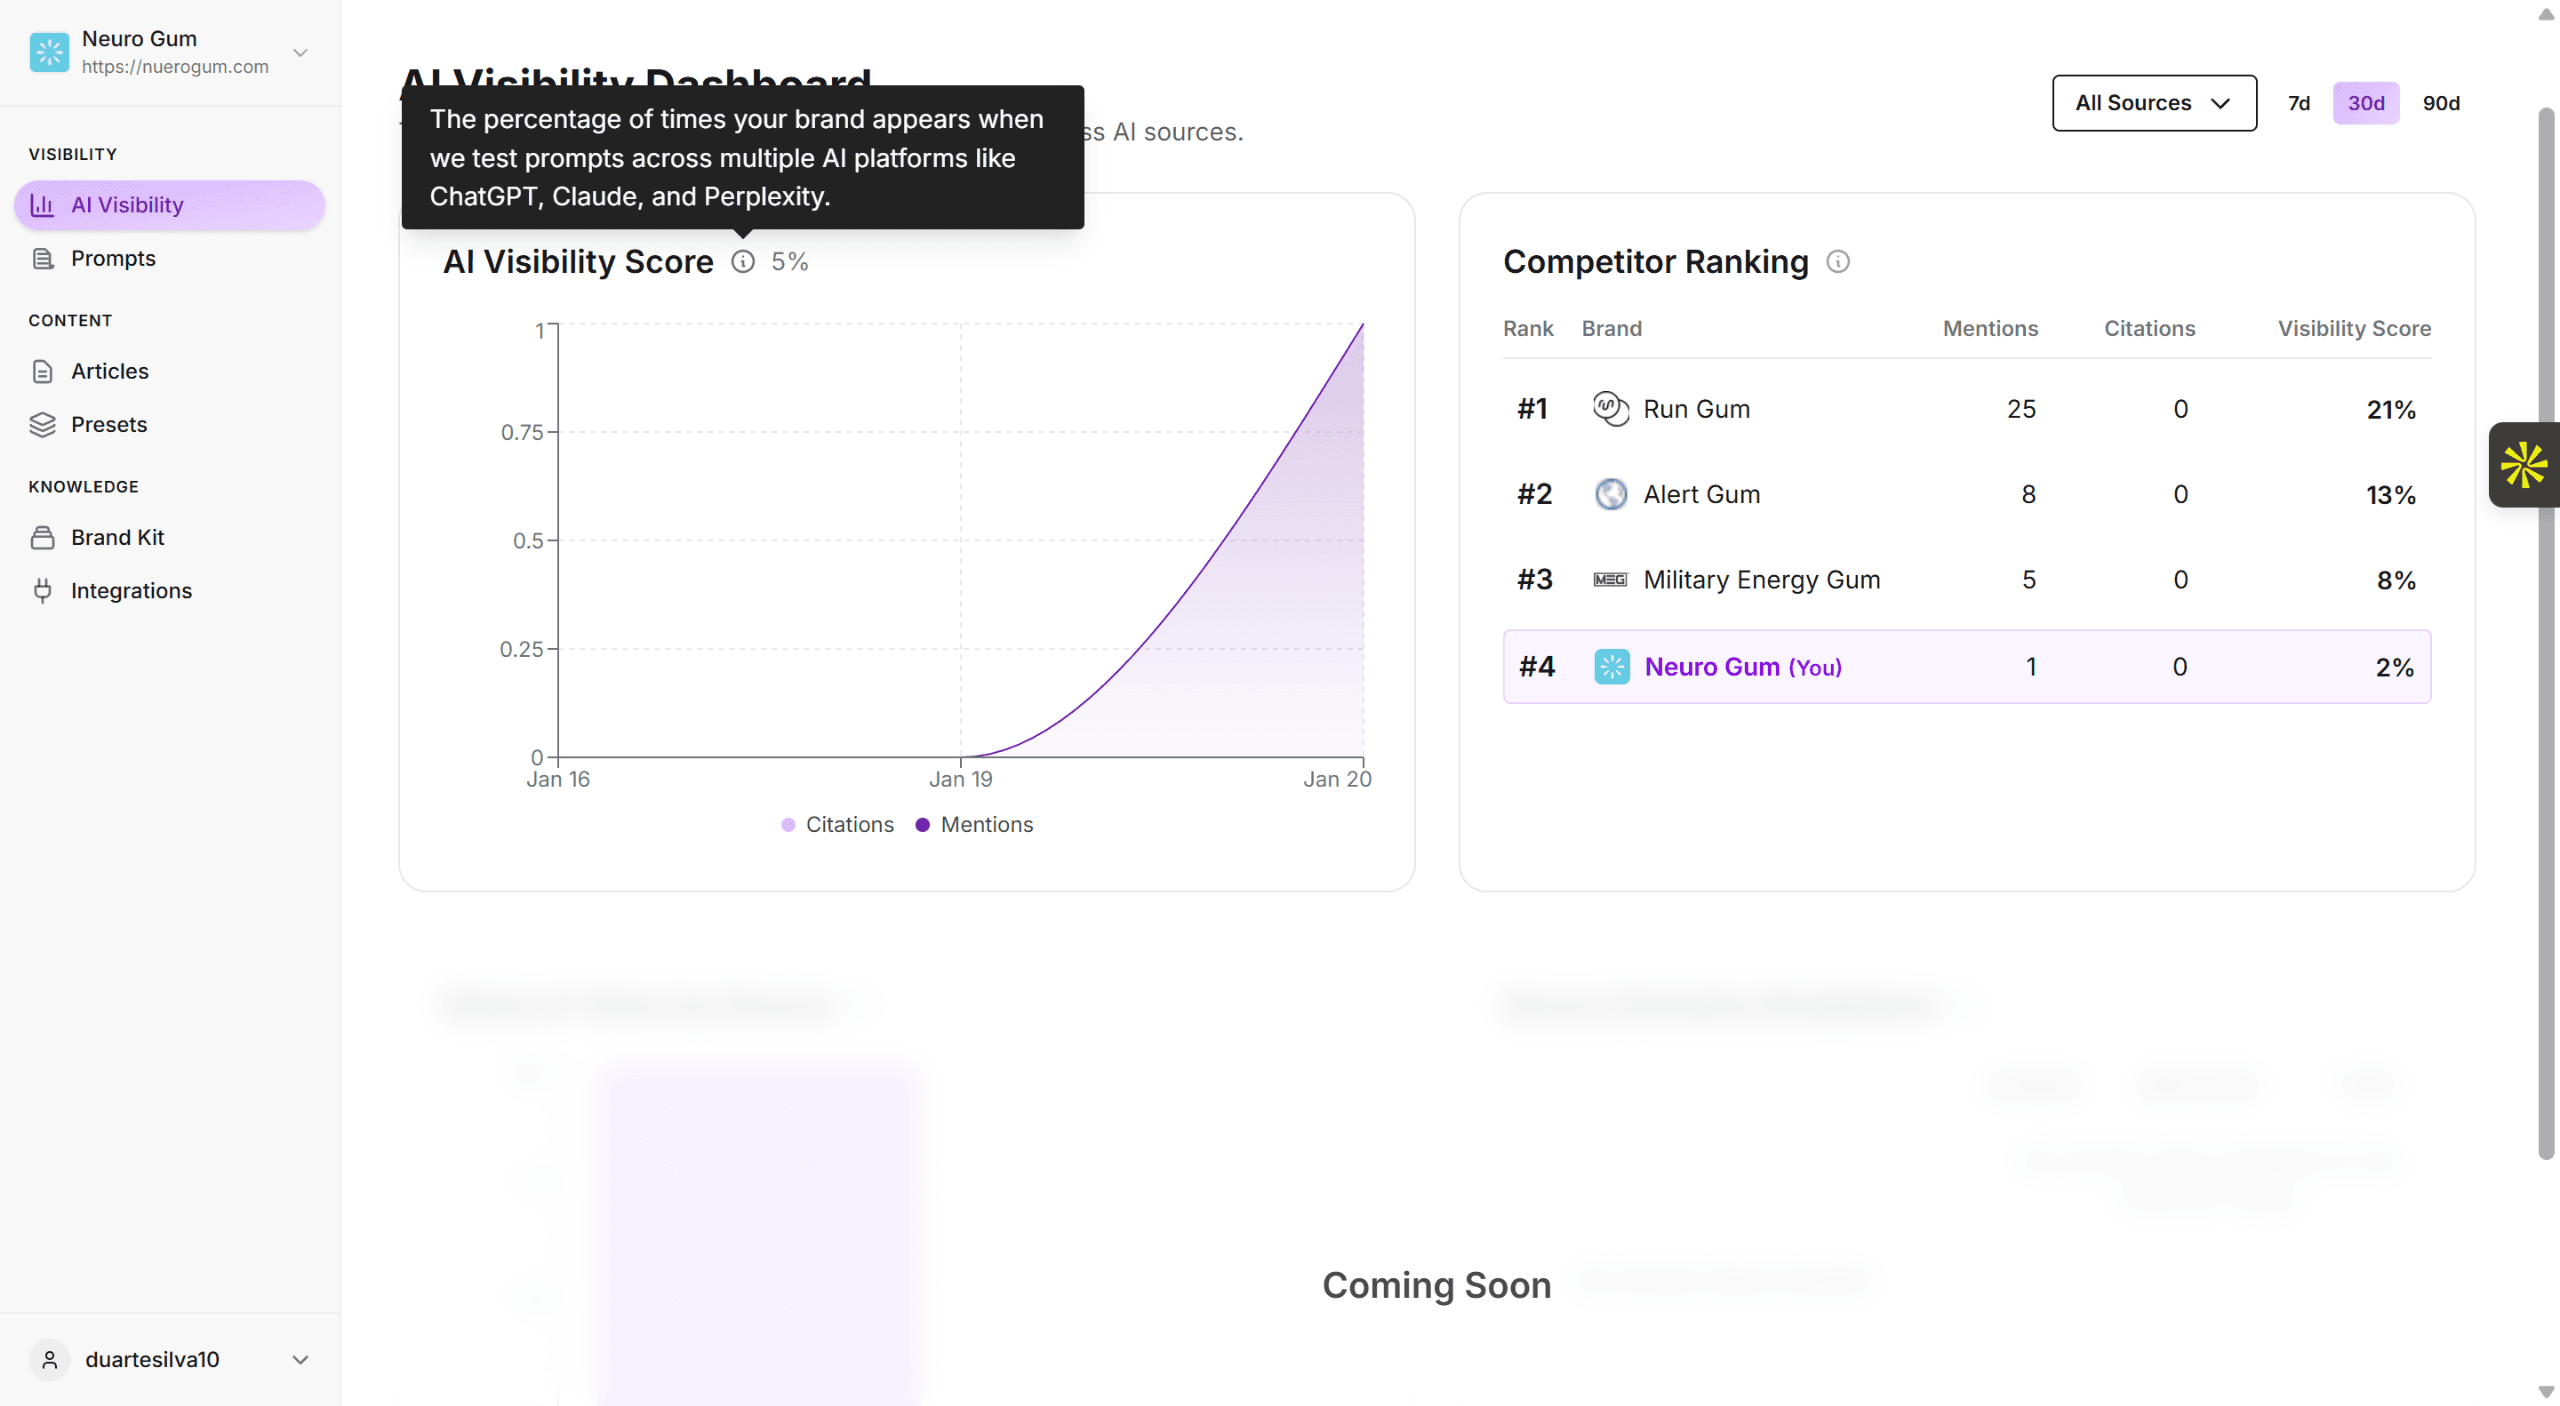
Task: Open the All Sources dropdown
Action: [2153, 103]
